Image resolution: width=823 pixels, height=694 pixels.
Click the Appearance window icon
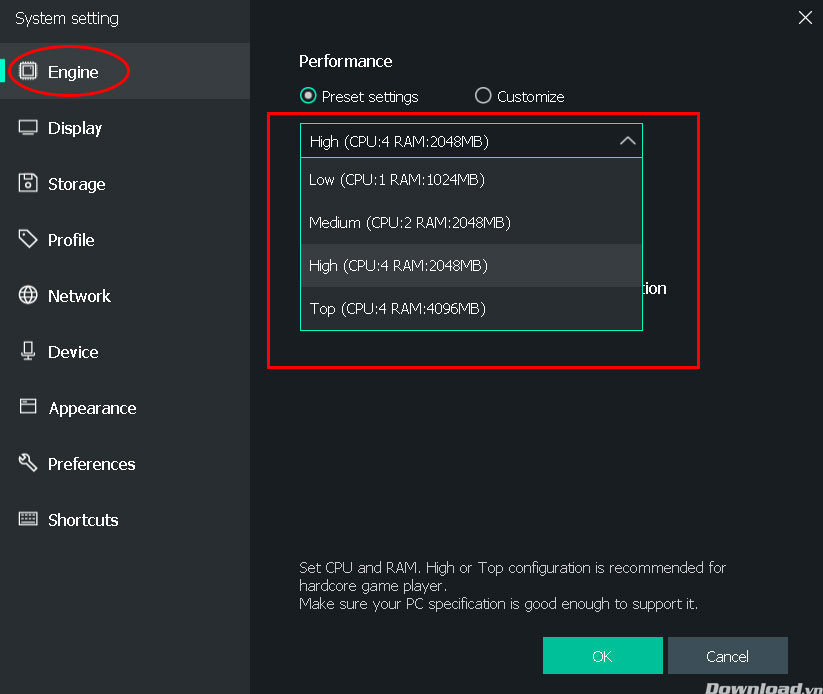click(x=28, y=407)
